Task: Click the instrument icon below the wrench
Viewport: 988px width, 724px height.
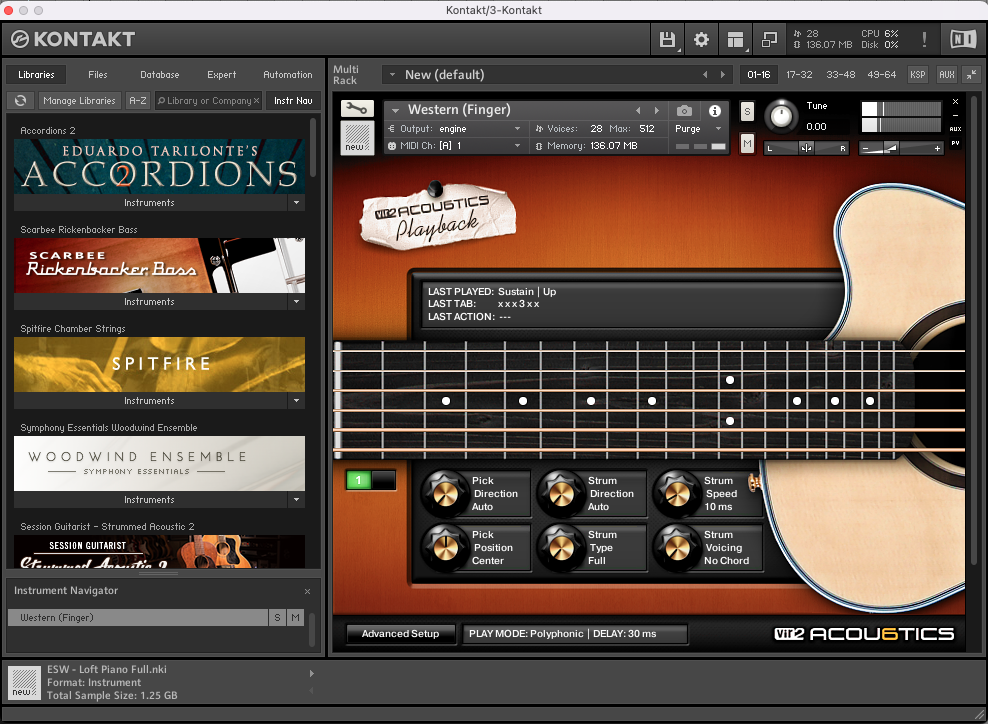Action: point(357,137)
